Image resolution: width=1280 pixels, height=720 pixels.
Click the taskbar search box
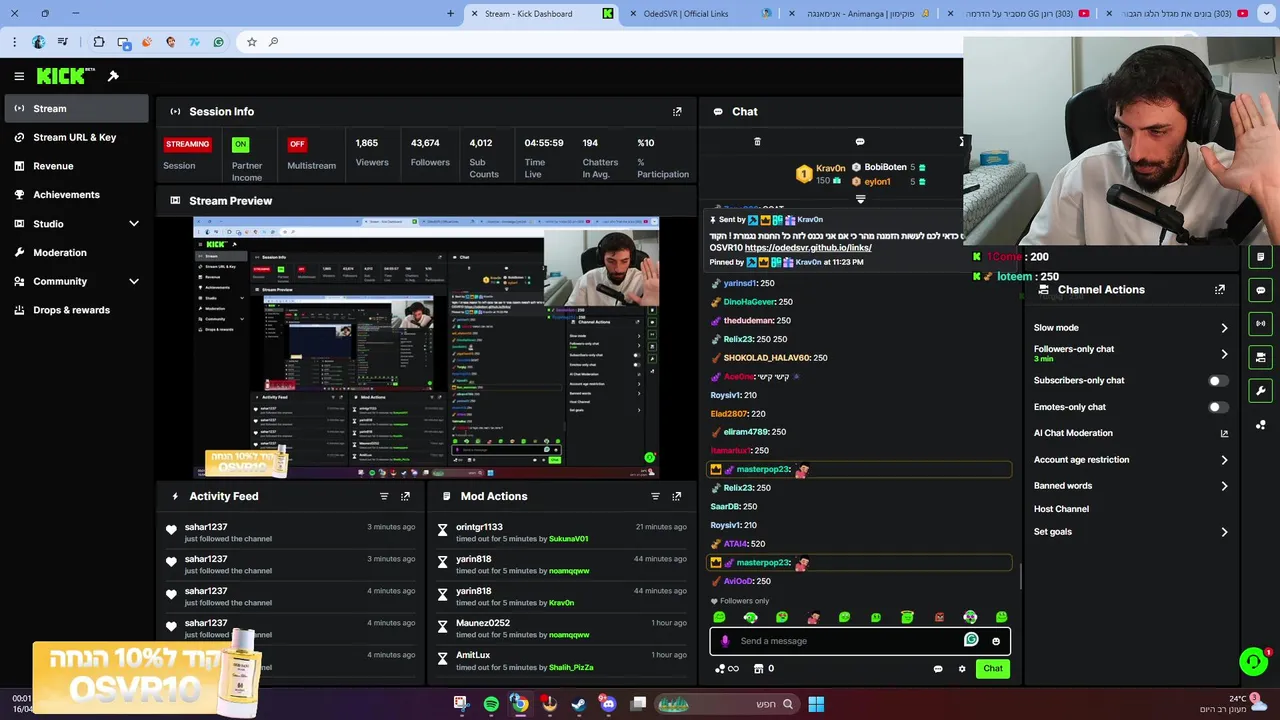click(x=729, y=704)
